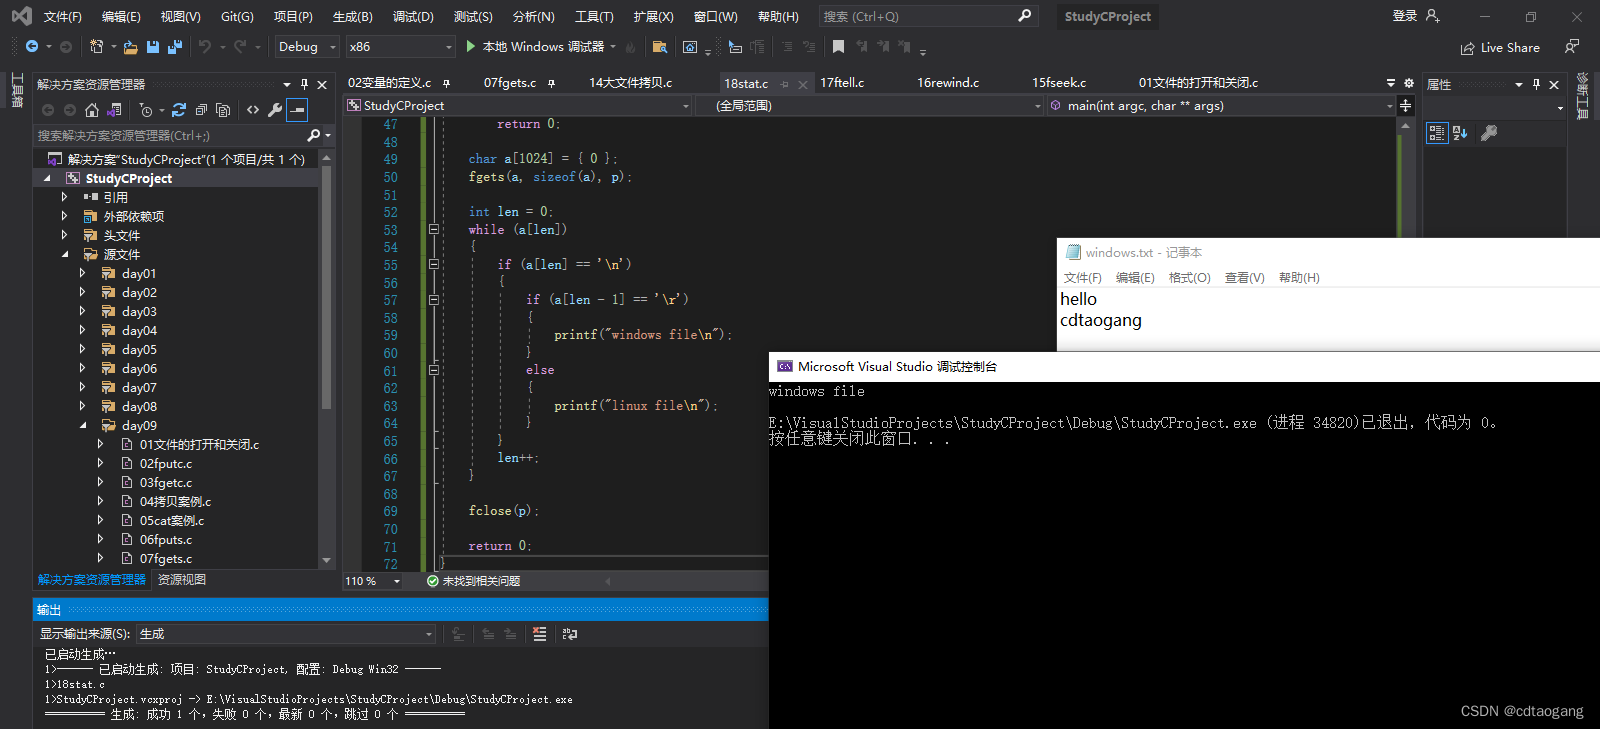1600x729 pixels.
Task: Toggle auto-hide pin on Solution Explorer panel
Action: click(304, 84)
